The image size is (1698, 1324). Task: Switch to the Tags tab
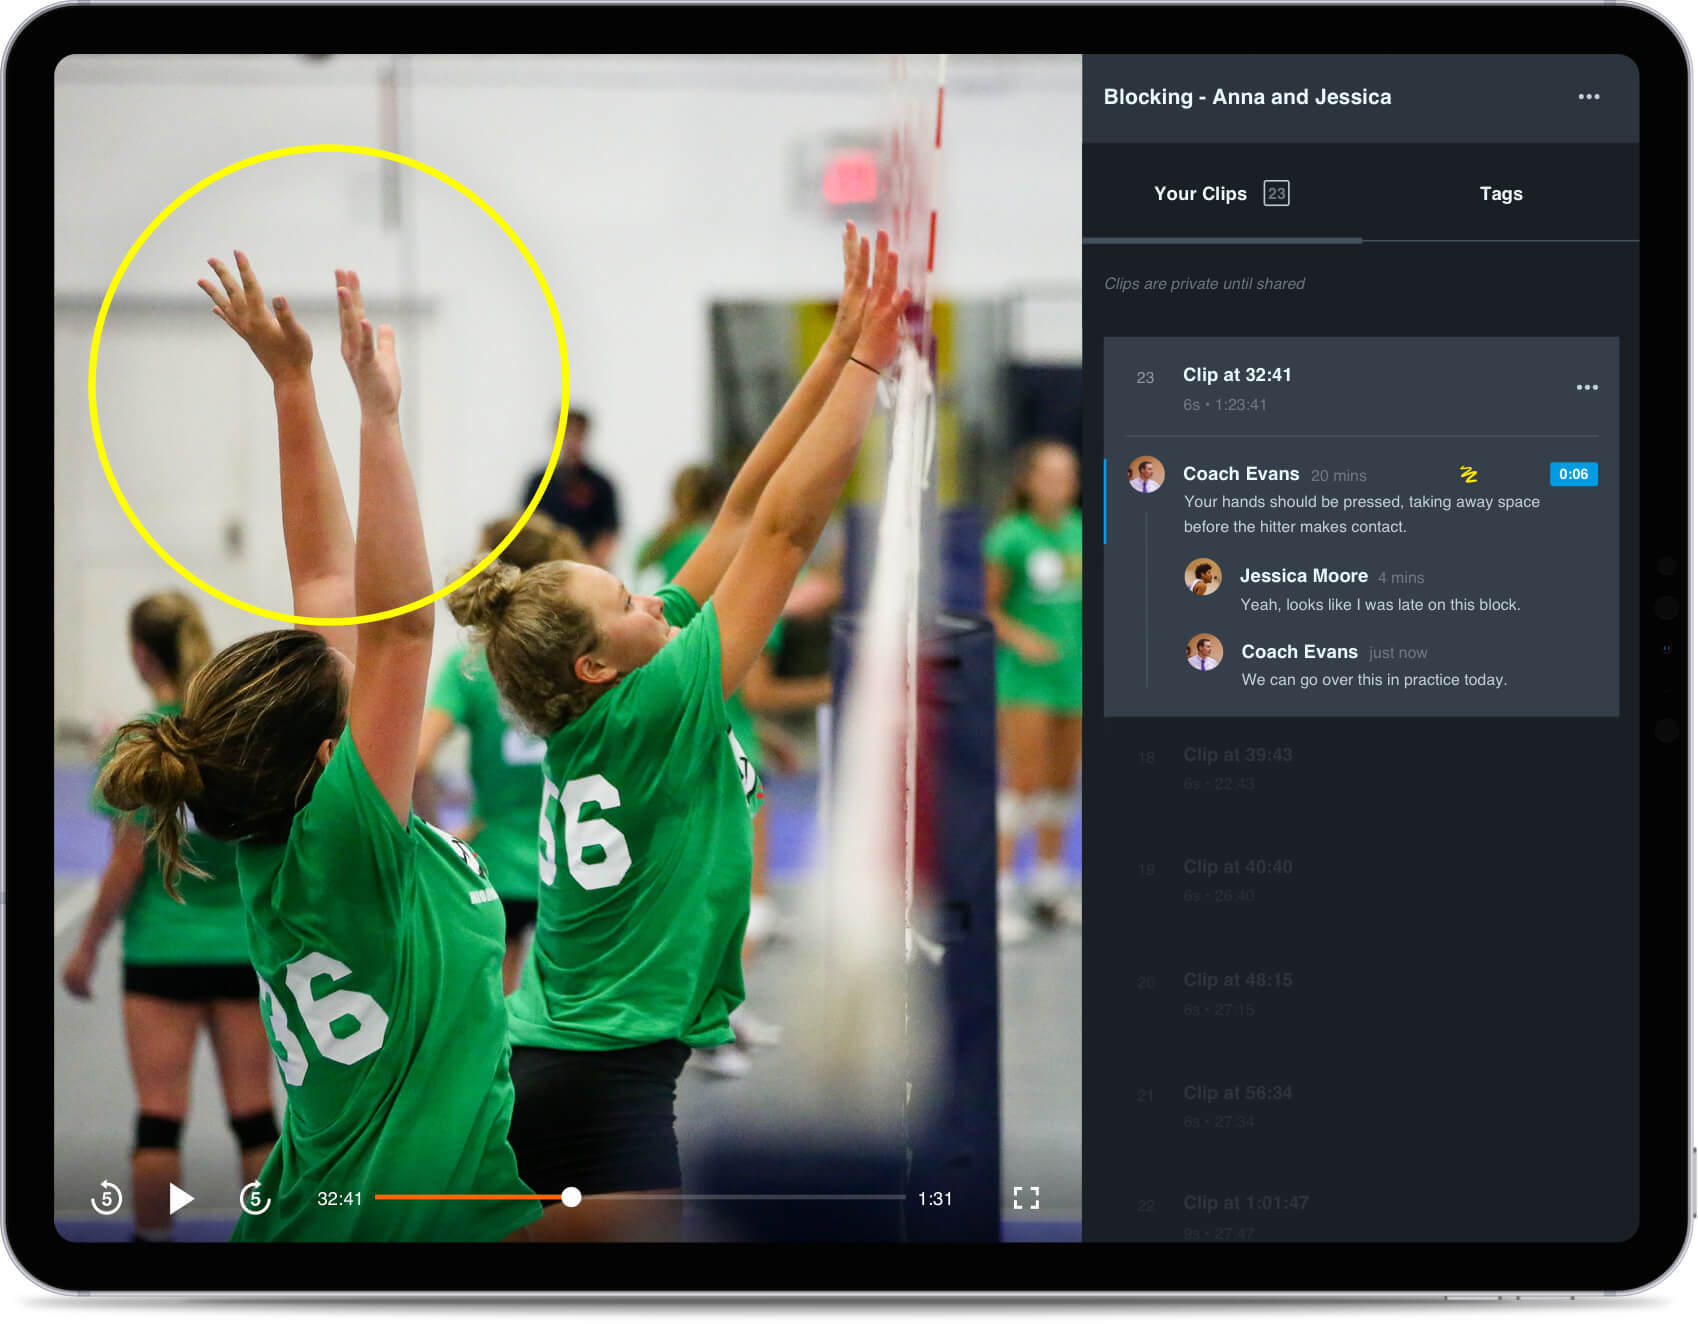click(x=1501, y=193)
